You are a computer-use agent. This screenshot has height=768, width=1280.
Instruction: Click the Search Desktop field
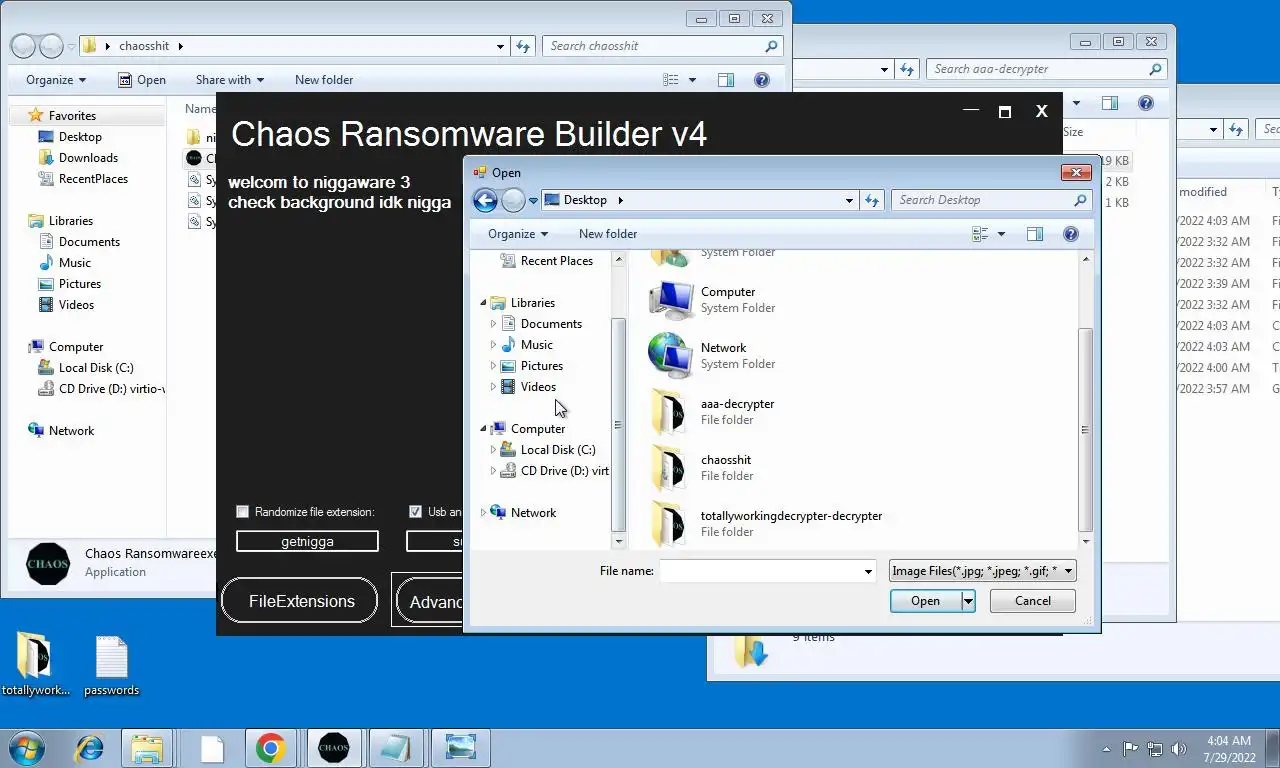tap(990, 200)
